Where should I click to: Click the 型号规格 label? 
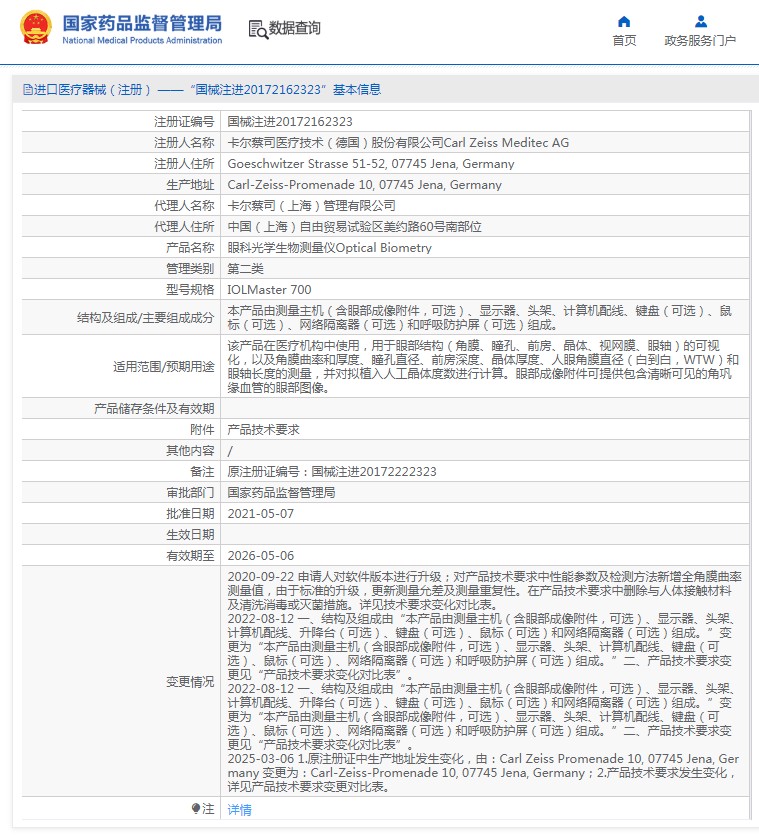point(190,290)
